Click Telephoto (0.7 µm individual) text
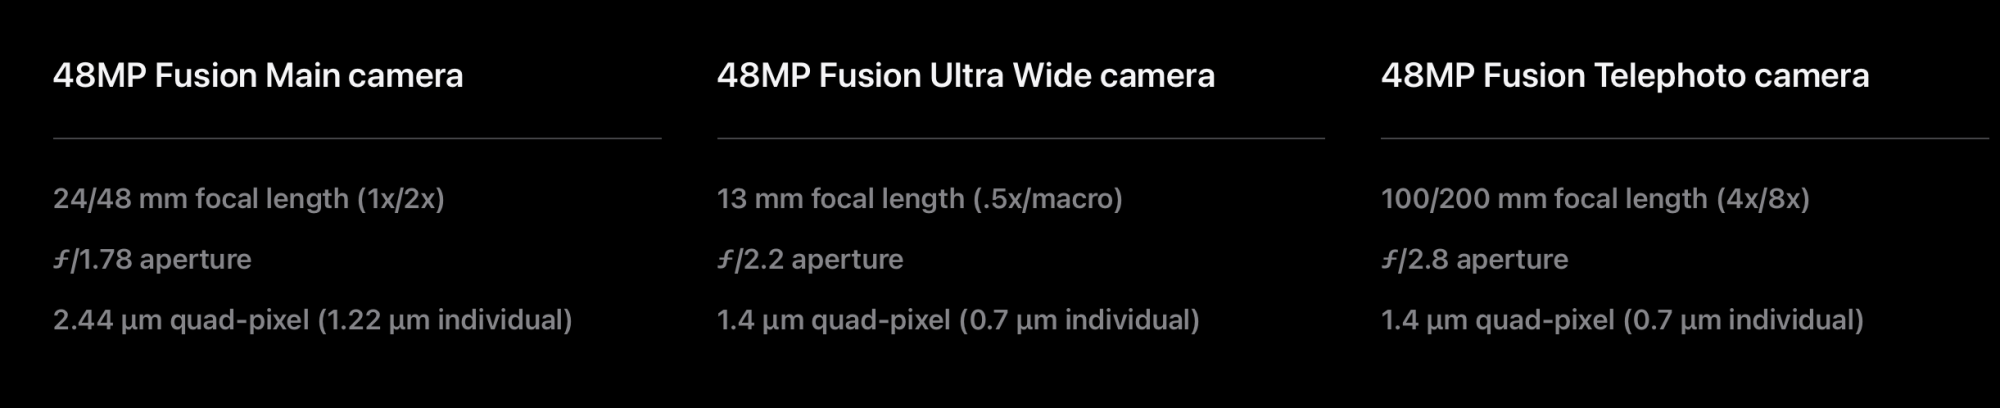2000x408 pixels. (x=1743, y=320)
